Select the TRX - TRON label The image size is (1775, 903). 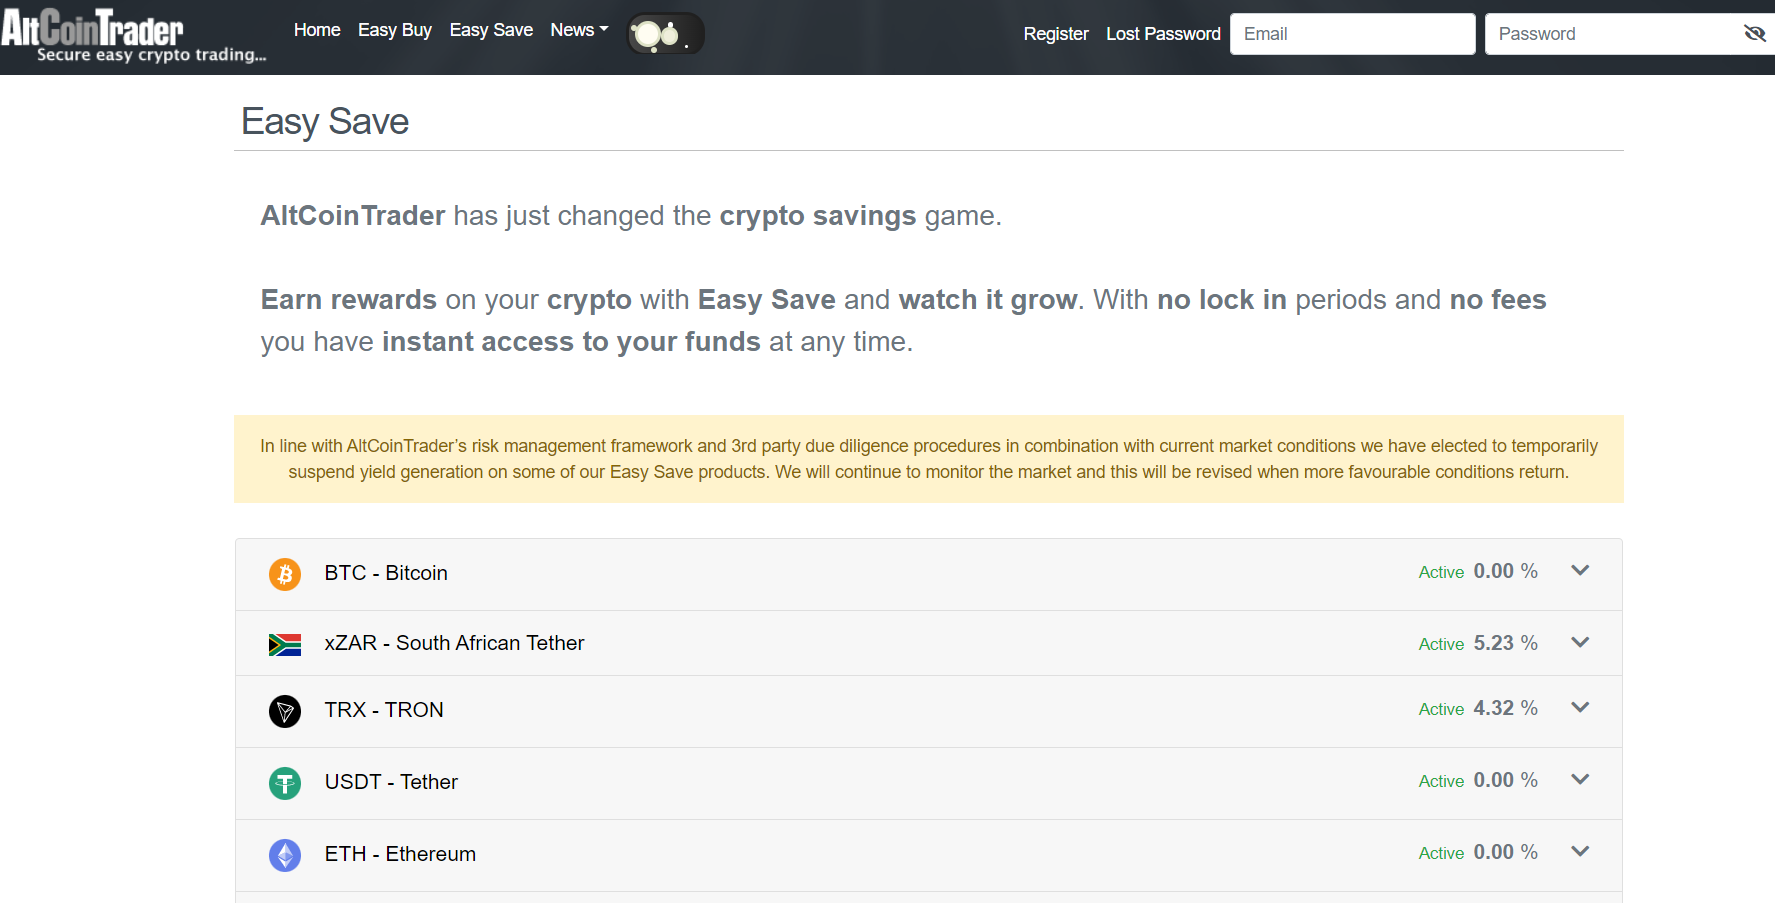pyautogui.click(x=384, y=710)
